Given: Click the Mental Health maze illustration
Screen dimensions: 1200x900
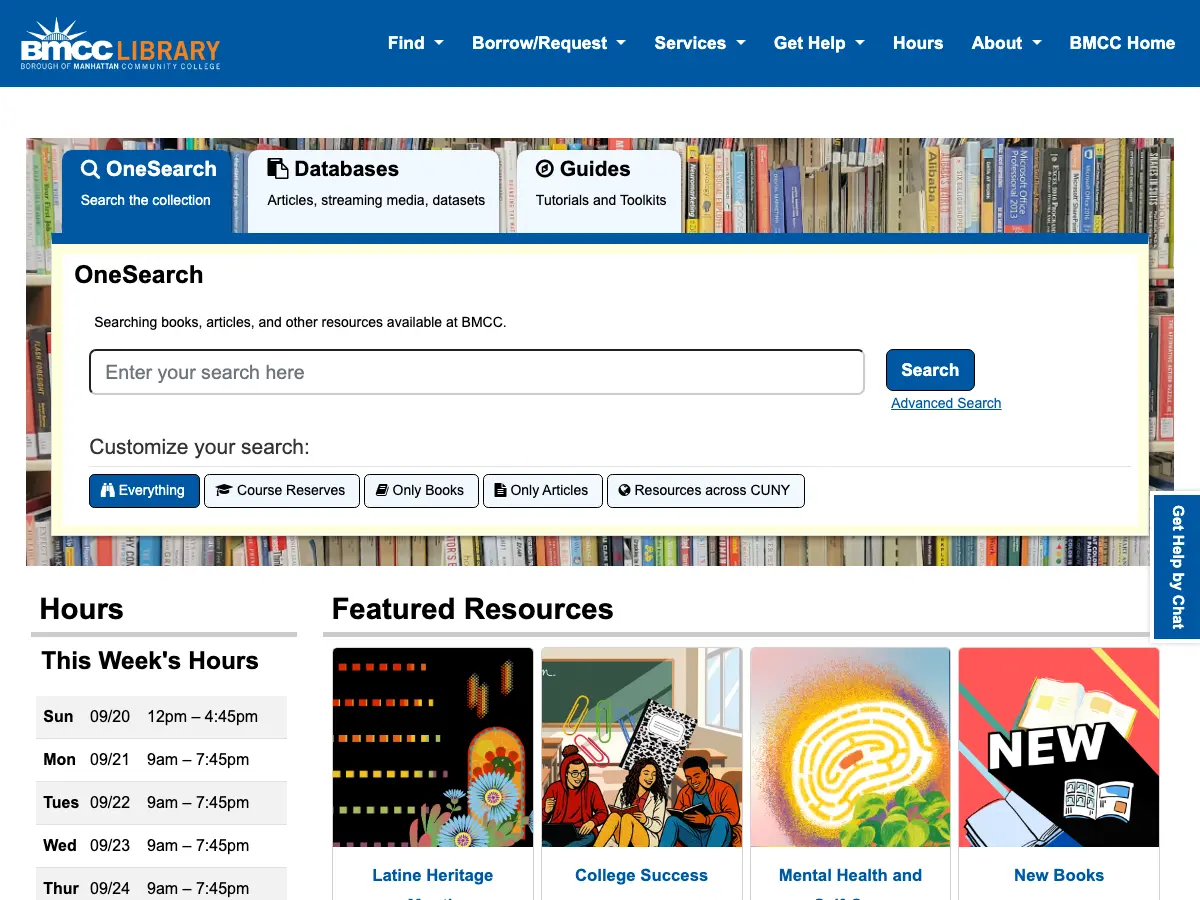Looking at the screenshot, I should coord(850,747).
